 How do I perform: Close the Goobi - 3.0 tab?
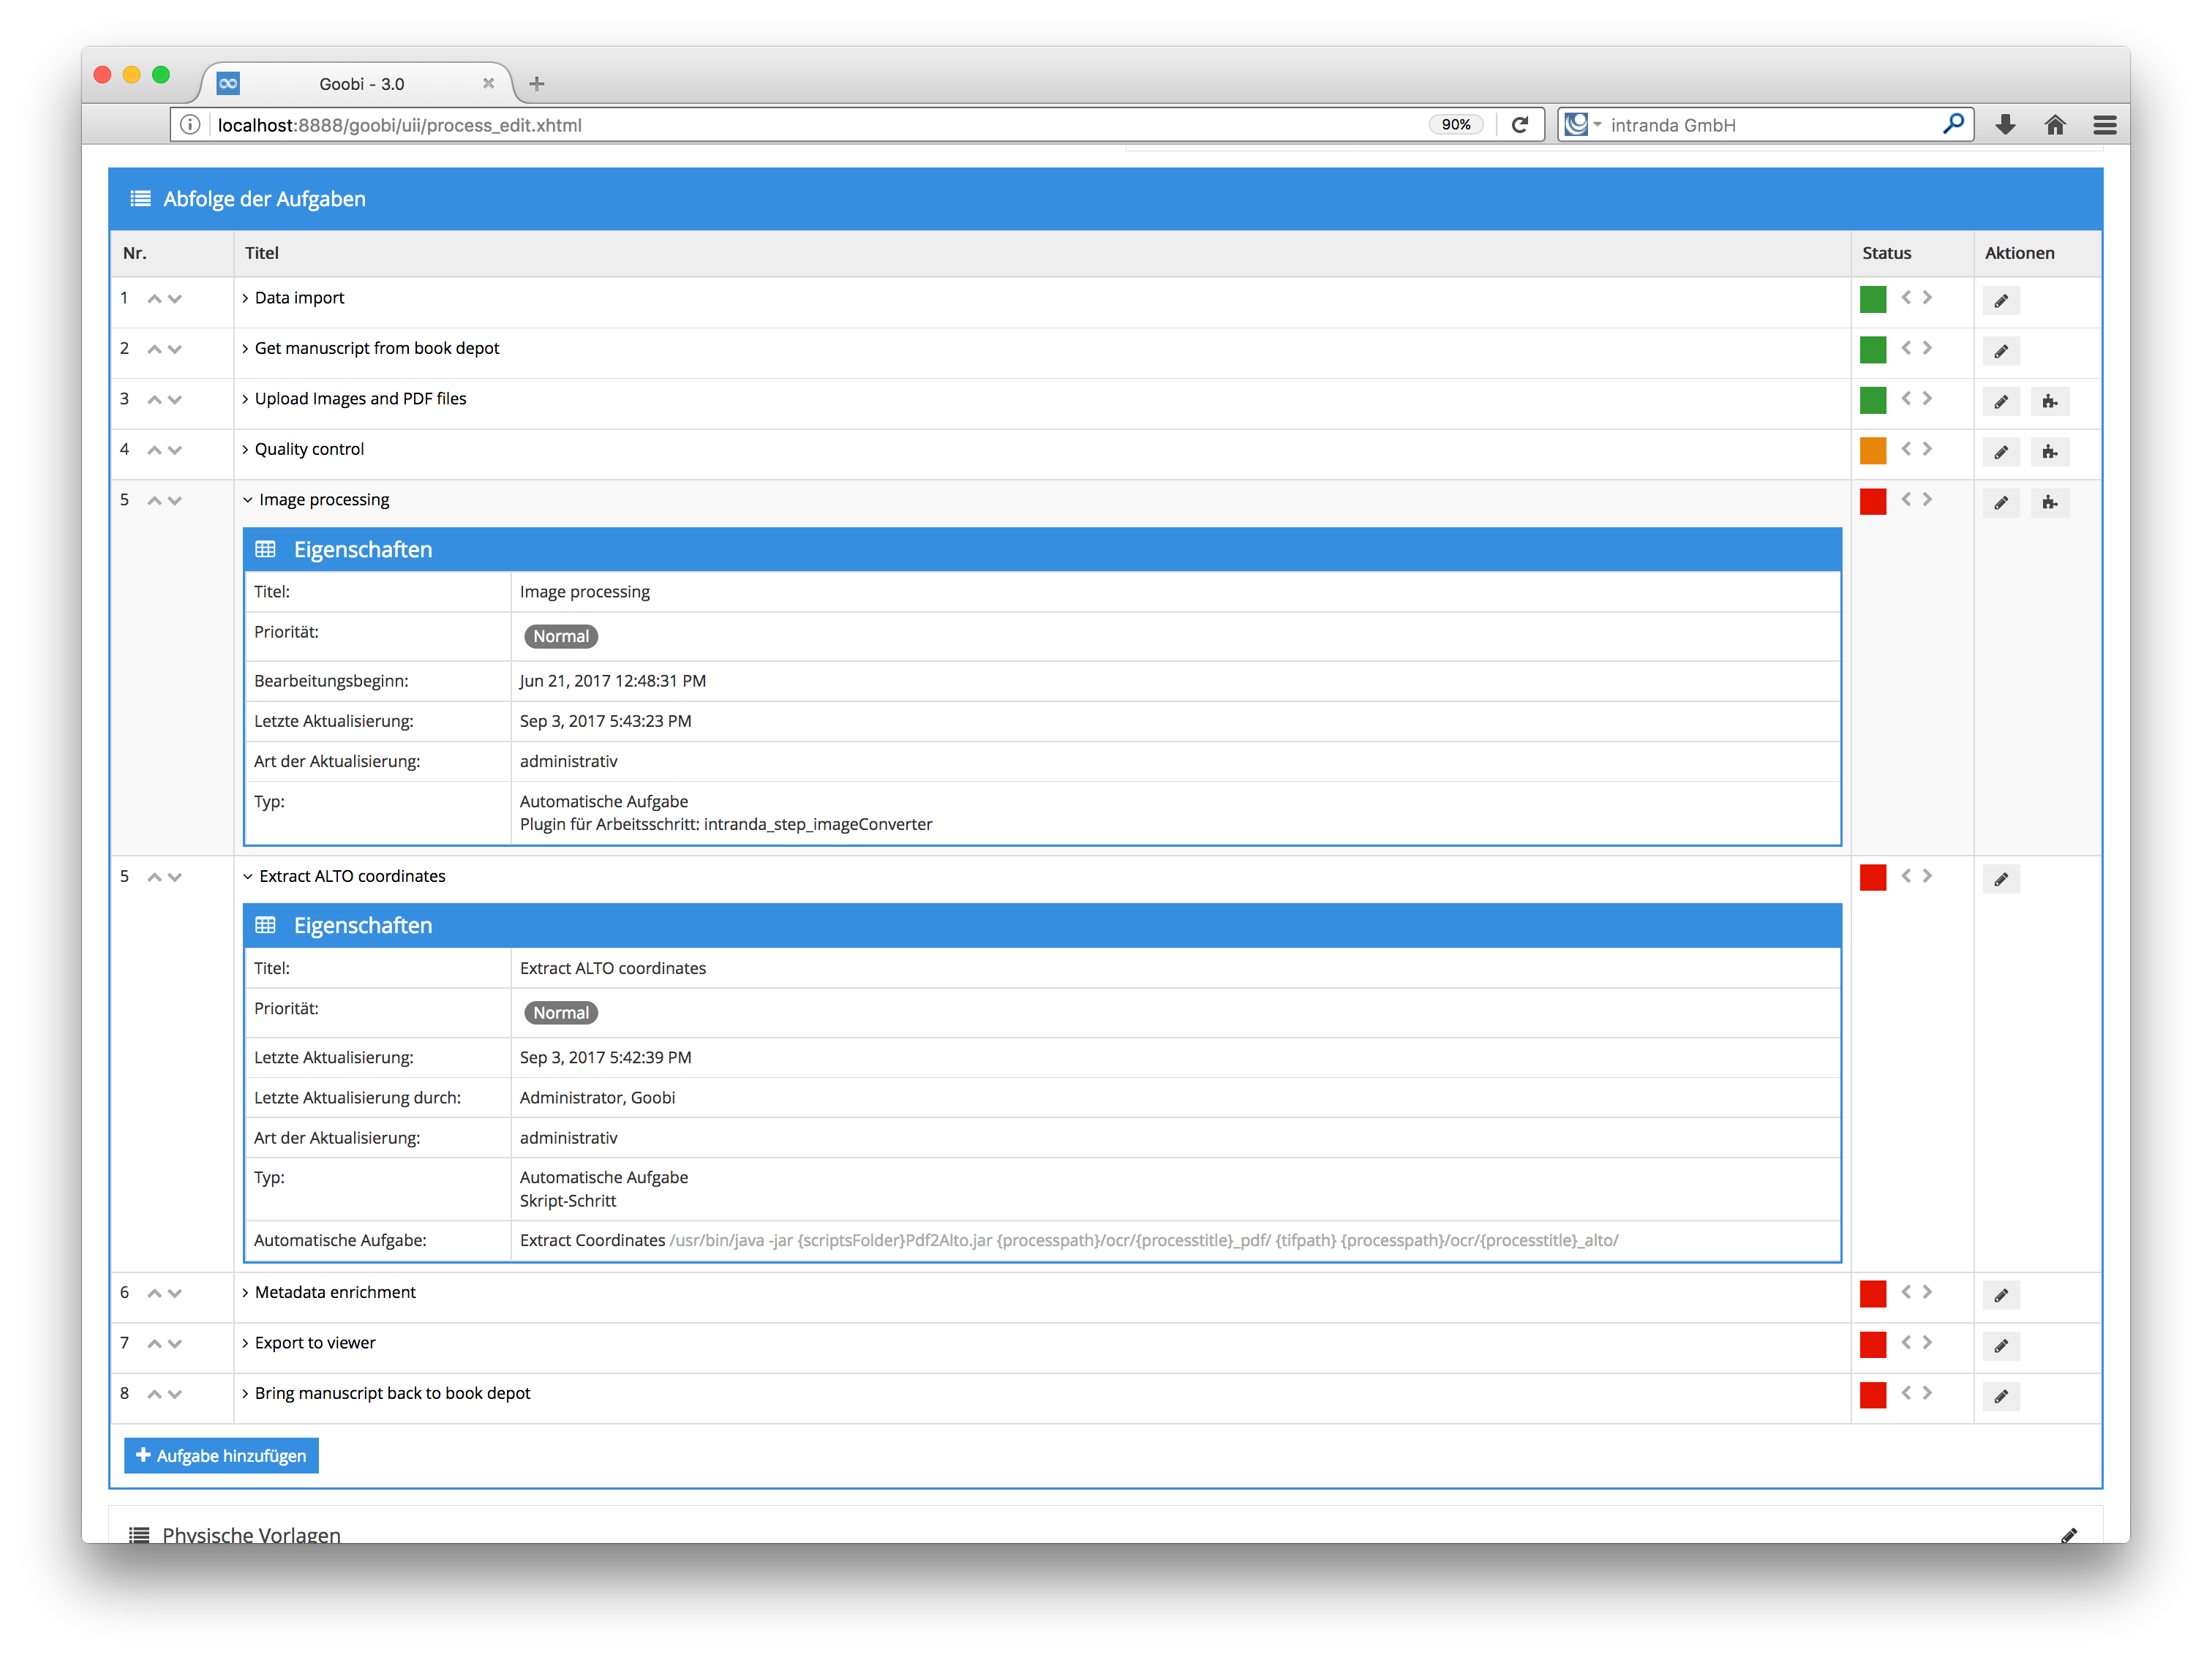click(x=488, y=84)
